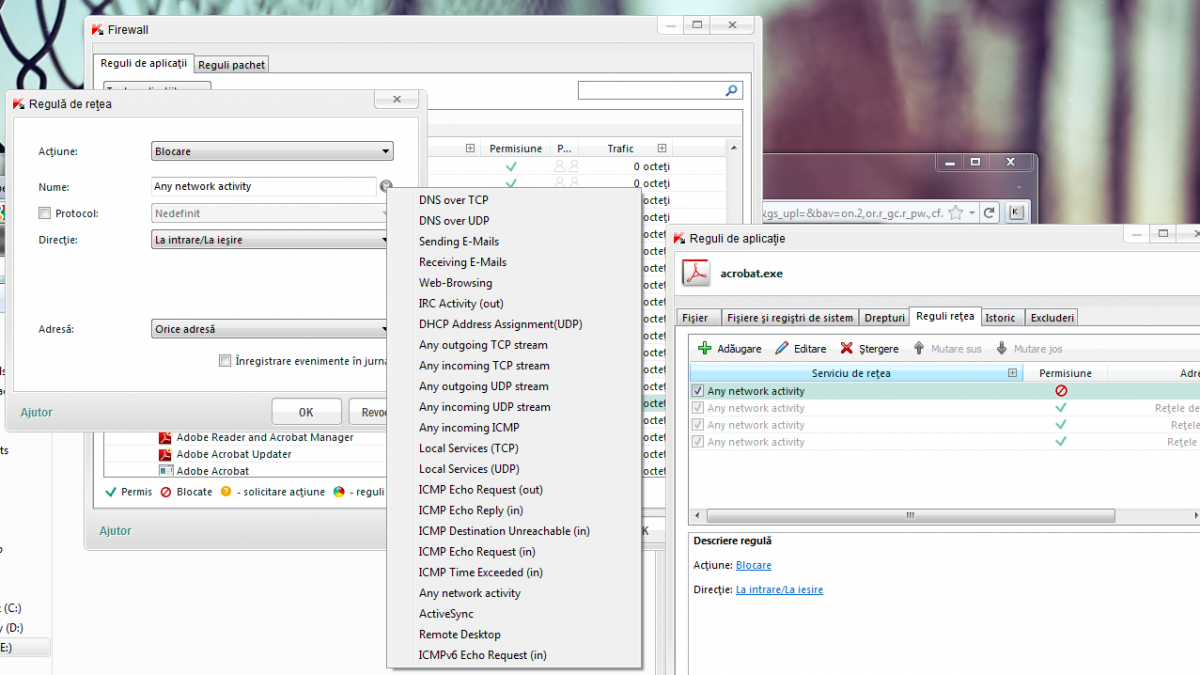Click the green plus Adăugare icon
The image size is (1200, 675).
[704, 348]
